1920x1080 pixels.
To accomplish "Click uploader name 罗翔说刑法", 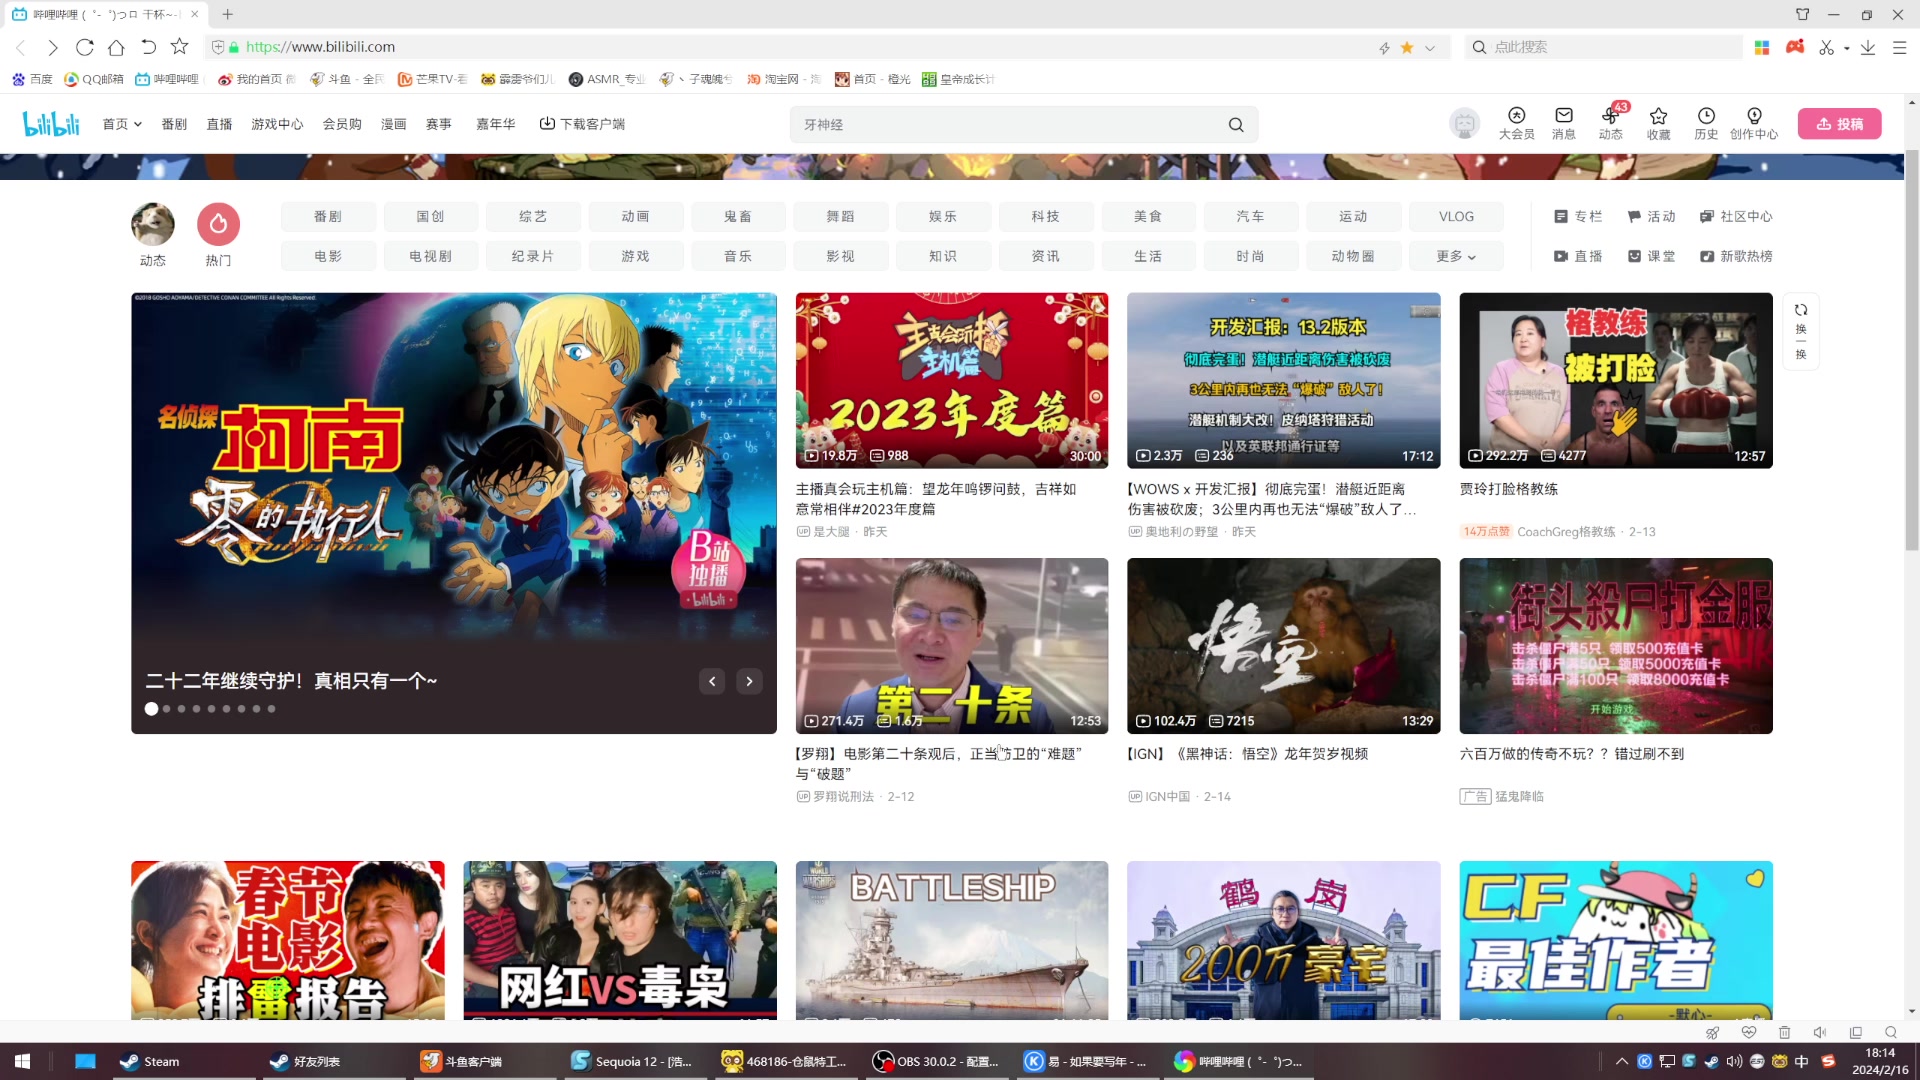I will [x=843, y=797].
